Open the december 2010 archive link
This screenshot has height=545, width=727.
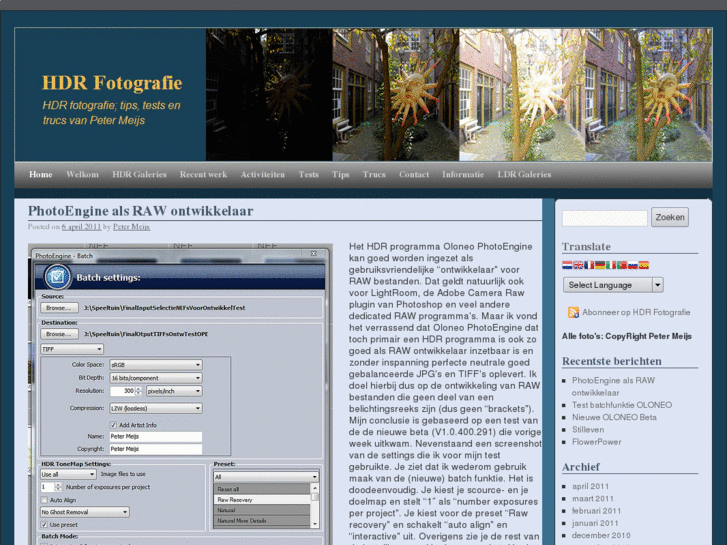[x=601, y=535]
